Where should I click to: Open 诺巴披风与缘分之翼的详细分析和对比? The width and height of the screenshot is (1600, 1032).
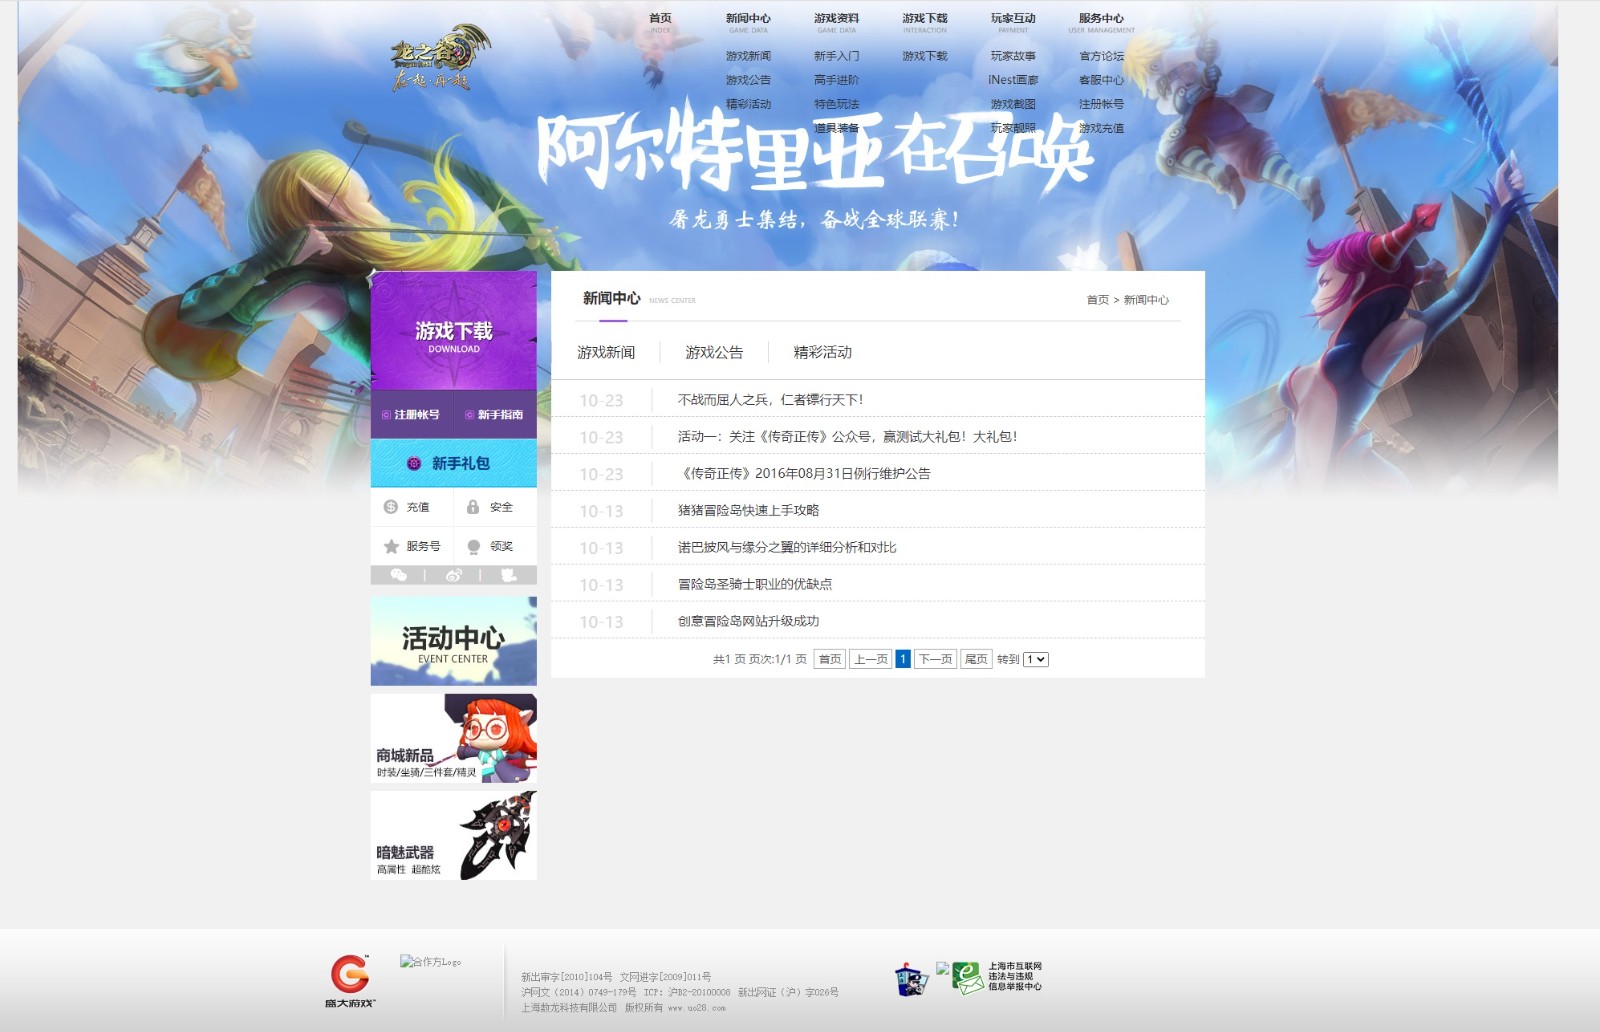coord(787,547)
